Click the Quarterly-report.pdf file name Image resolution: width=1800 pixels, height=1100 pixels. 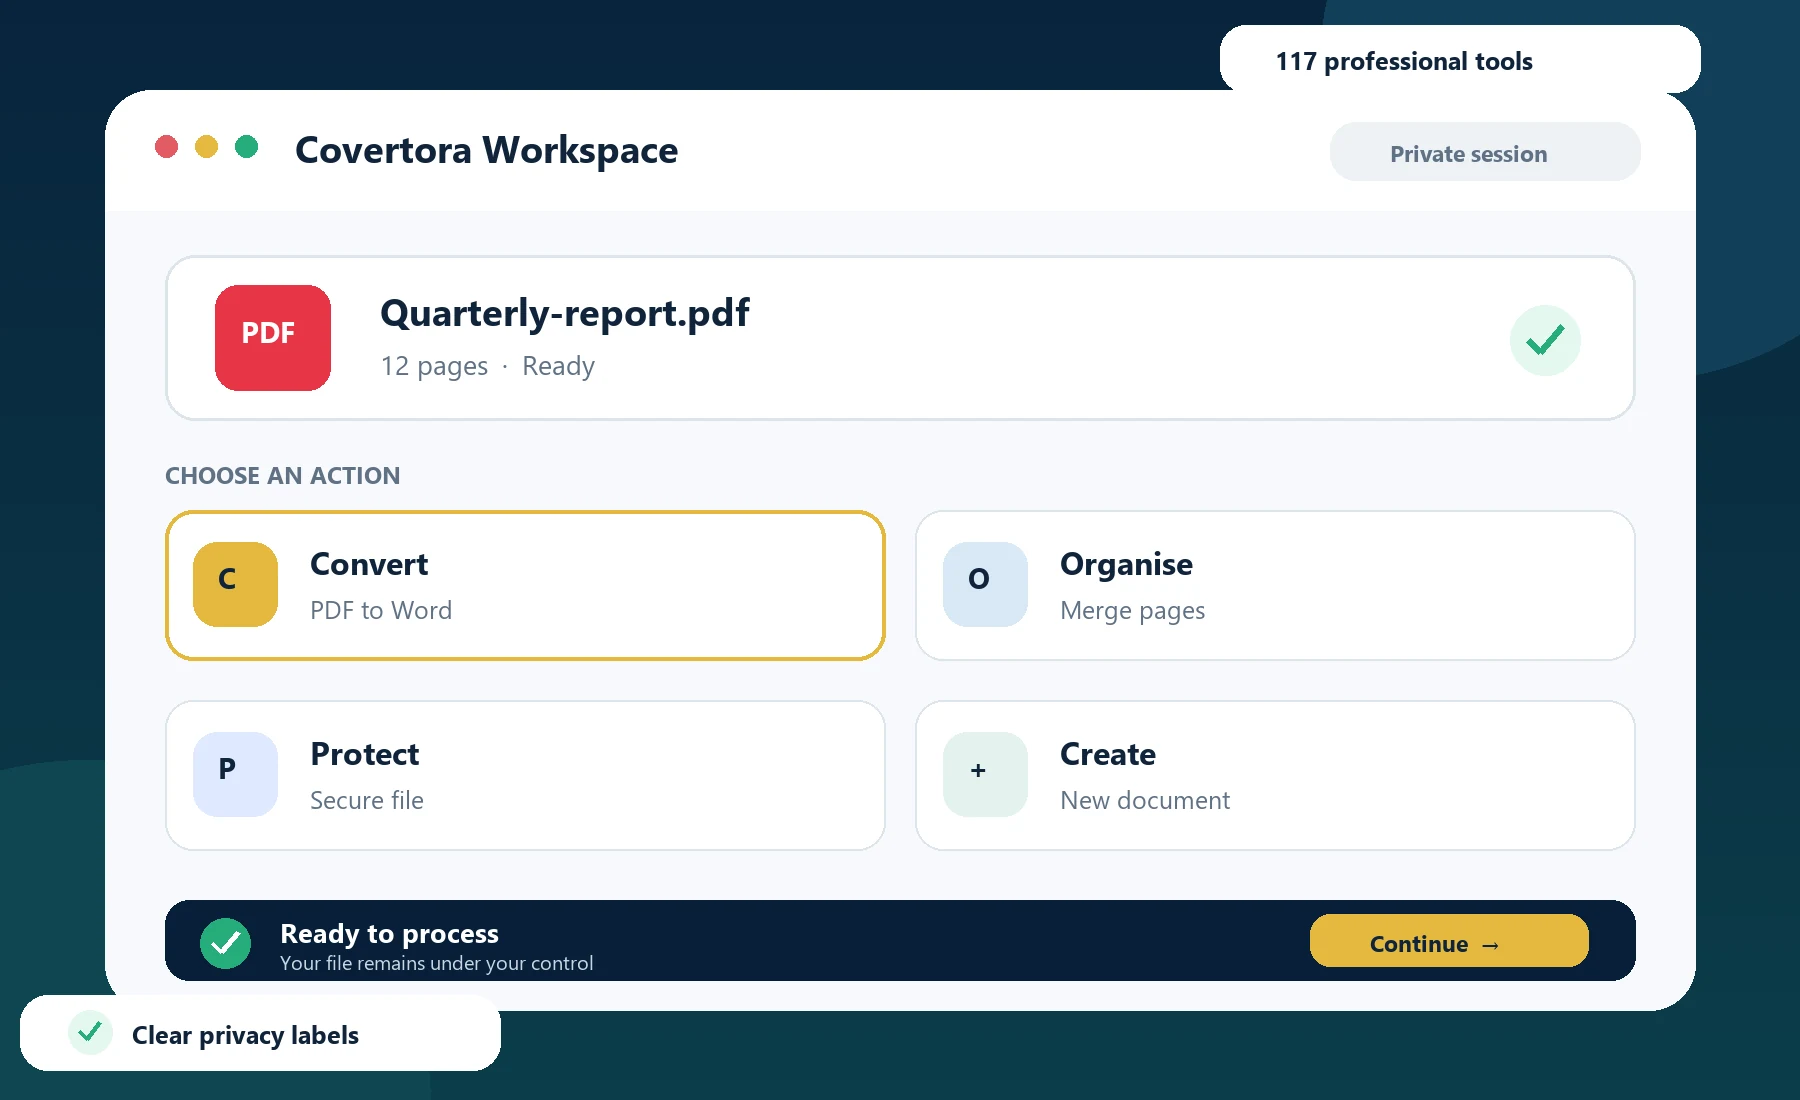tap(565, 314)
